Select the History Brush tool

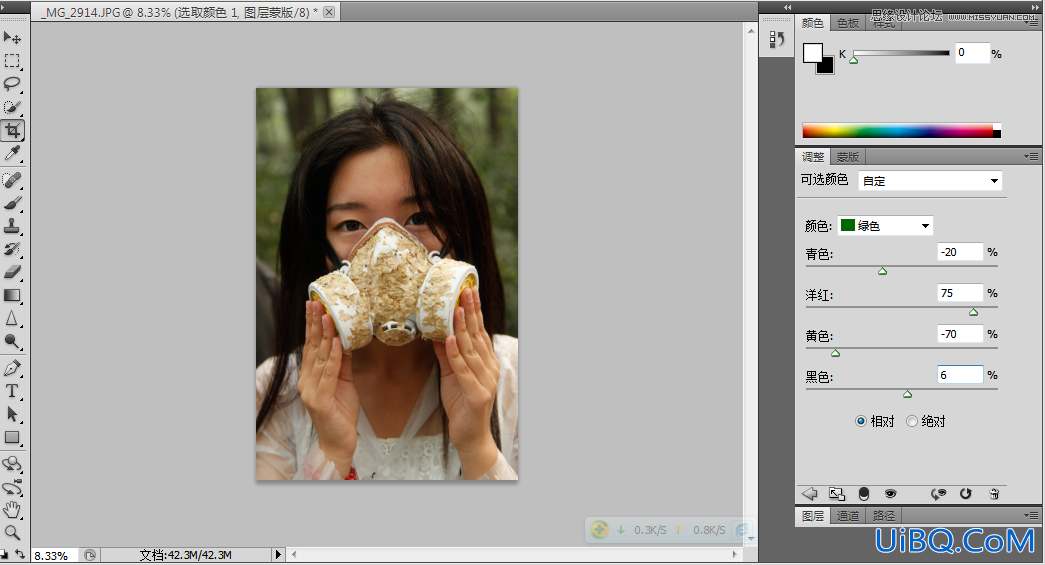click(12, 249)
